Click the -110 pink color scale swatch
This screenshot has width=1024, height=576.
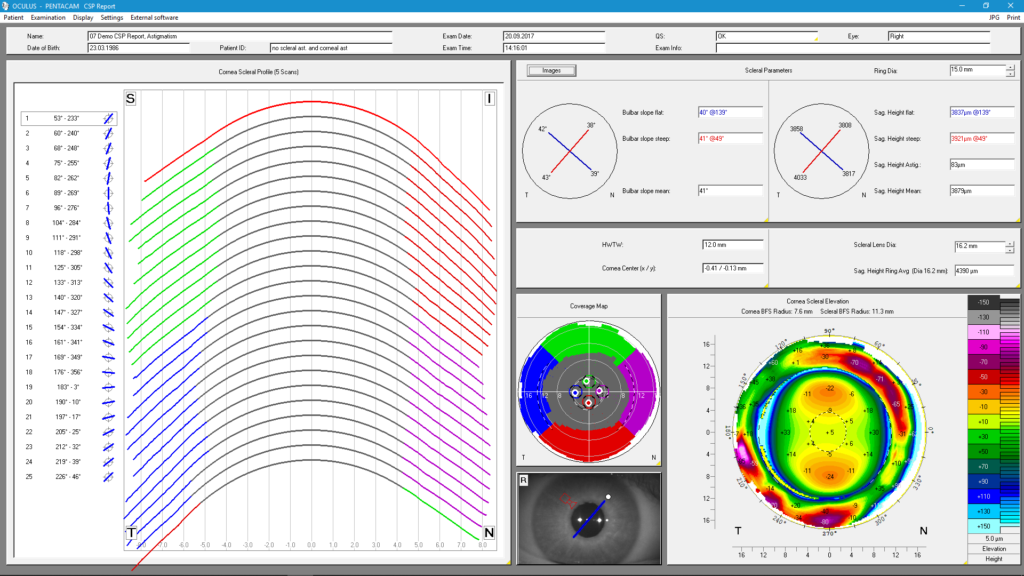click(984, 332)
